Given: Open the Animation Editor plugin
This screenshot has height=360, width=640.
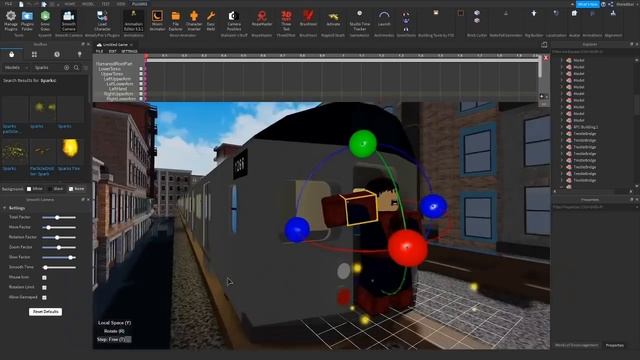Looking at the screenshot, I should point(133,20).
